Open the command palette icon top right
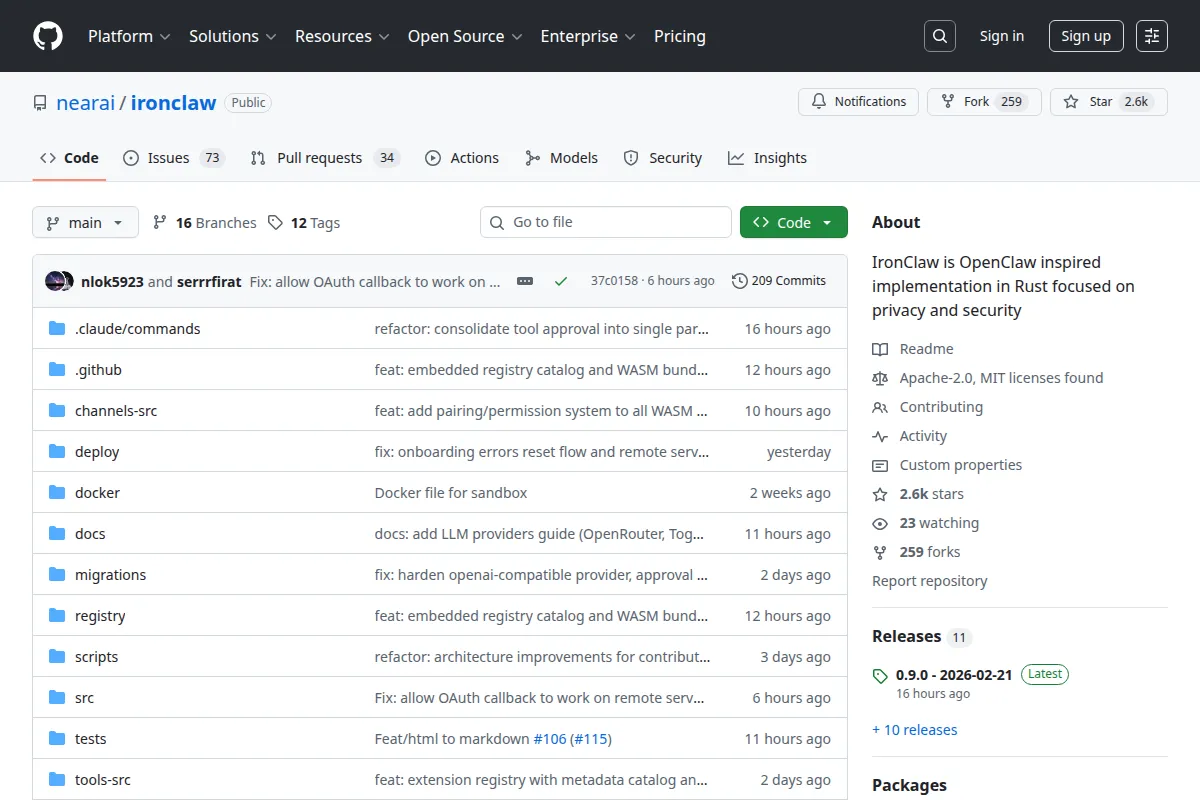Screen dimensions: 1200x800 [x=1151, y=35]
